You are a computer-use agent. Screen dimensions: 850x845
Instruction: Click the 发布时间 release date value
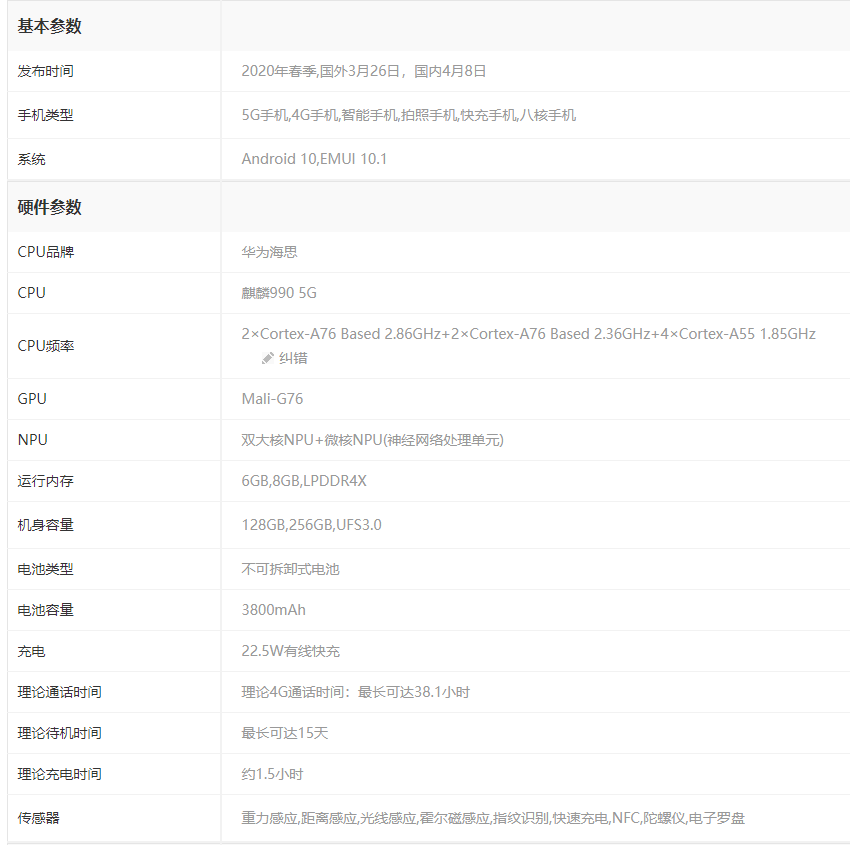(364, 71)
